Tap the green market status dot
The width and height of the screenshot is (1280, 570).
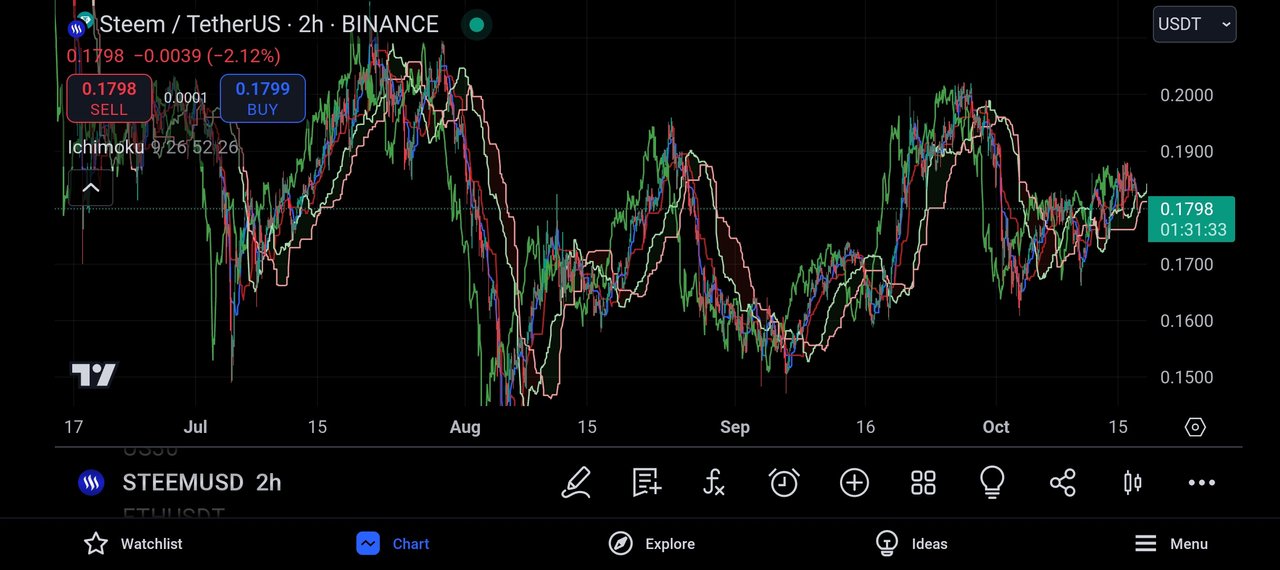click(x=477, y=24)
